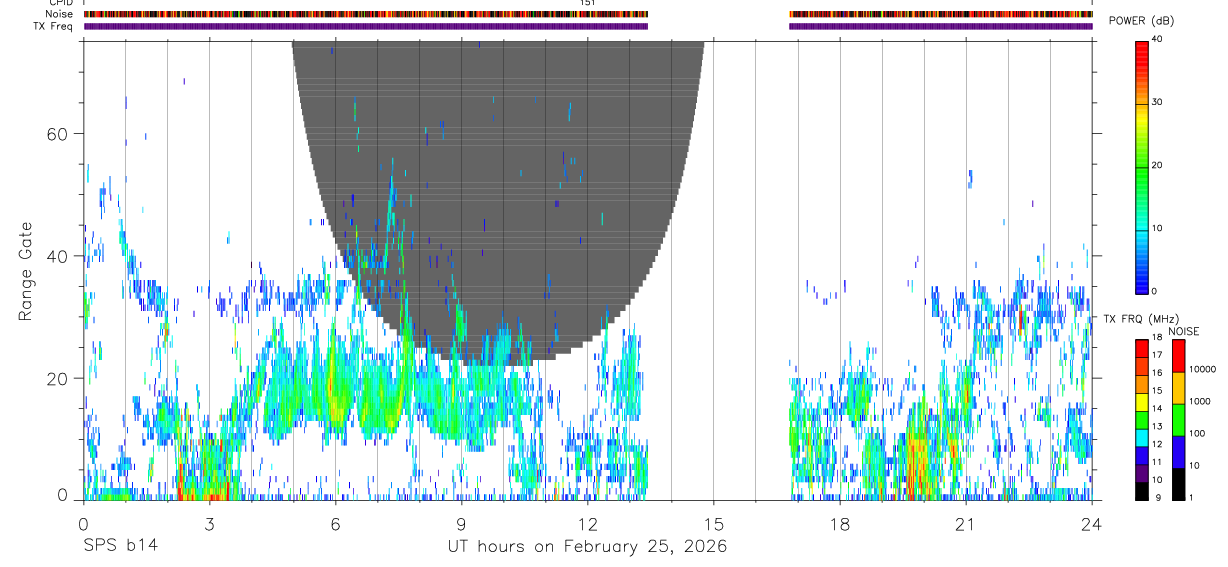Click the green NOISE swatch between 100 and 1000

click(x=1178, y=420)
